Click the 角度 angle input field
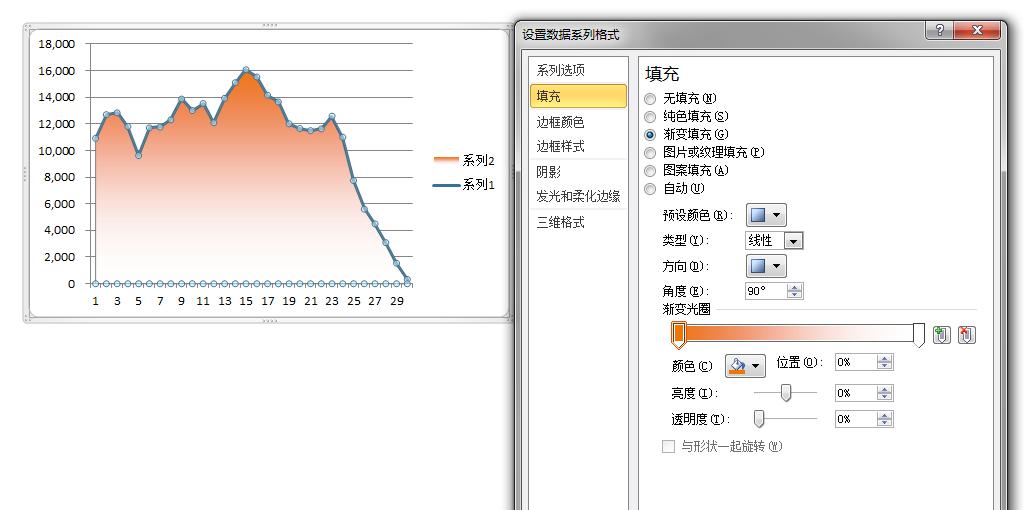 (x=766, y=291)
